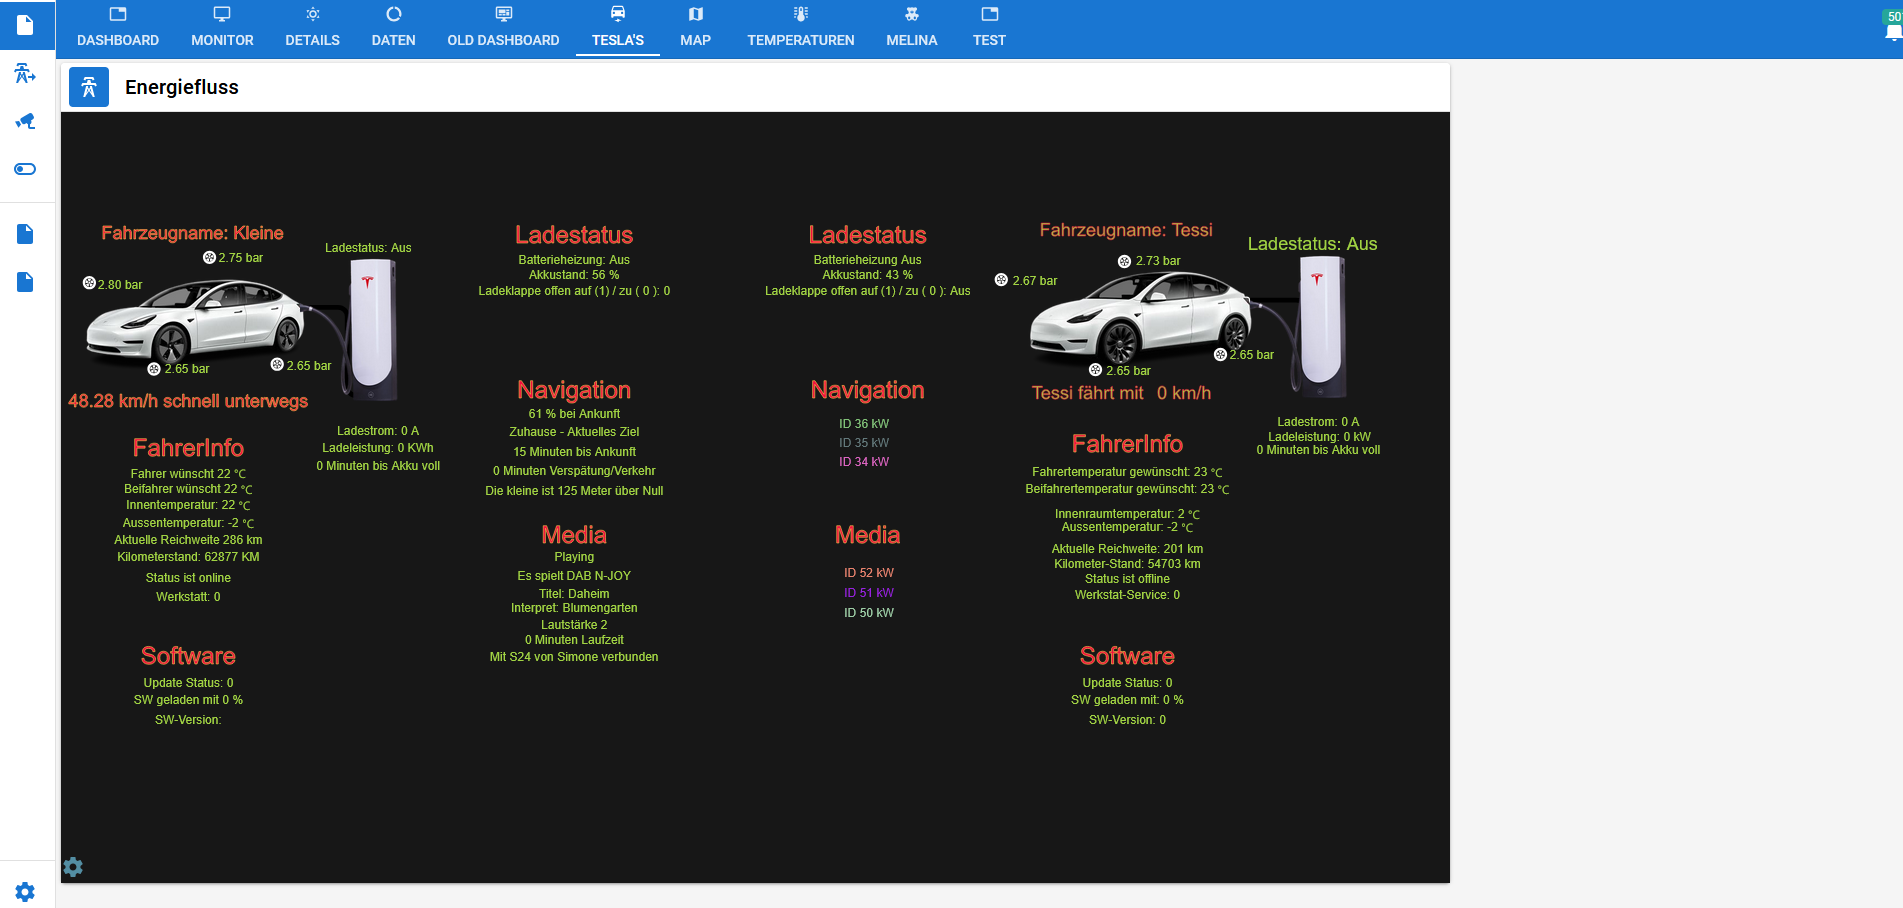This screenshot has width=1903, height=908.
Task: Click 'Status ist offline' text
Action: 1127,579
